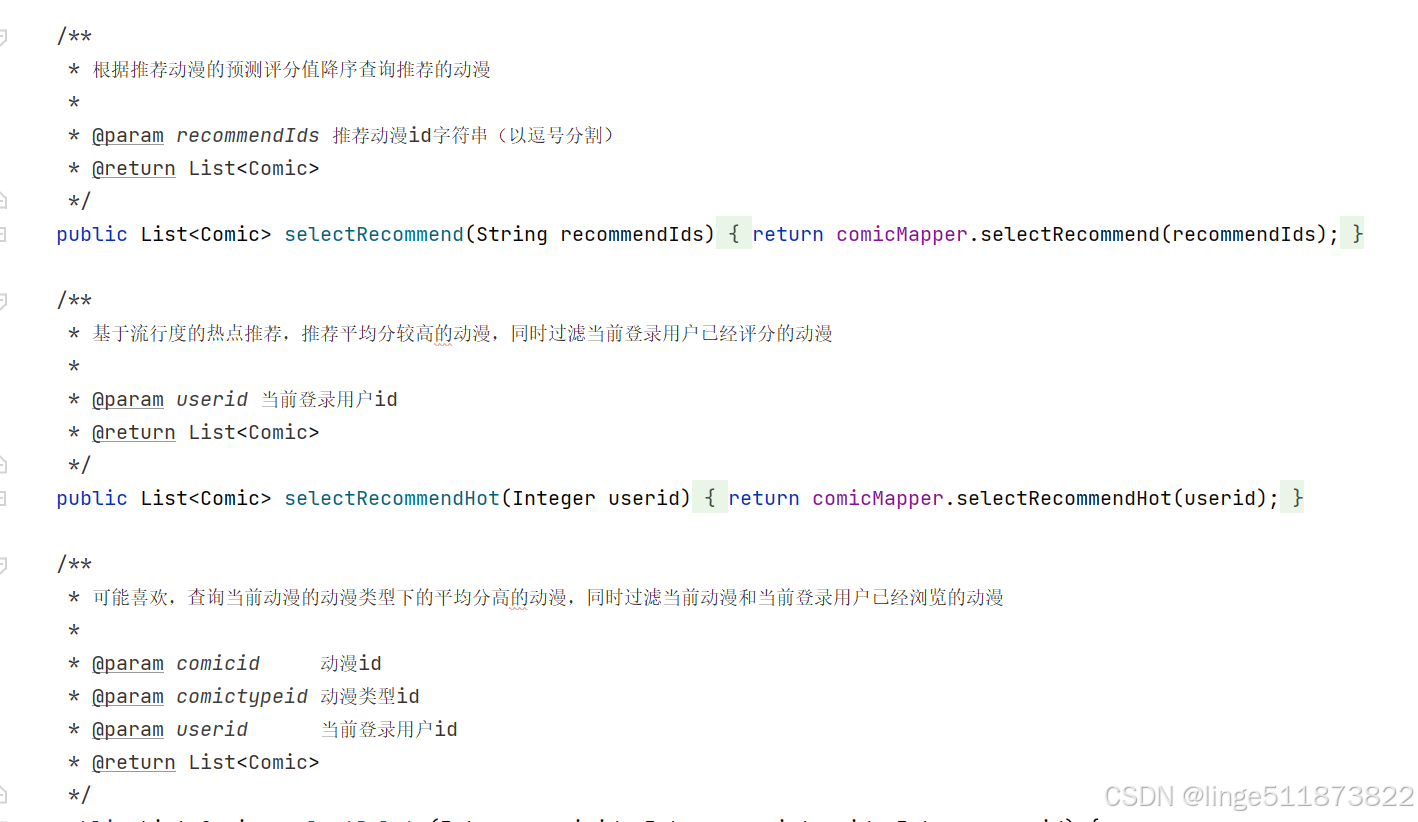Click the public keyword before selectRecommend
The height and width of the screenshot is (822, 1418).
[92, 234]
